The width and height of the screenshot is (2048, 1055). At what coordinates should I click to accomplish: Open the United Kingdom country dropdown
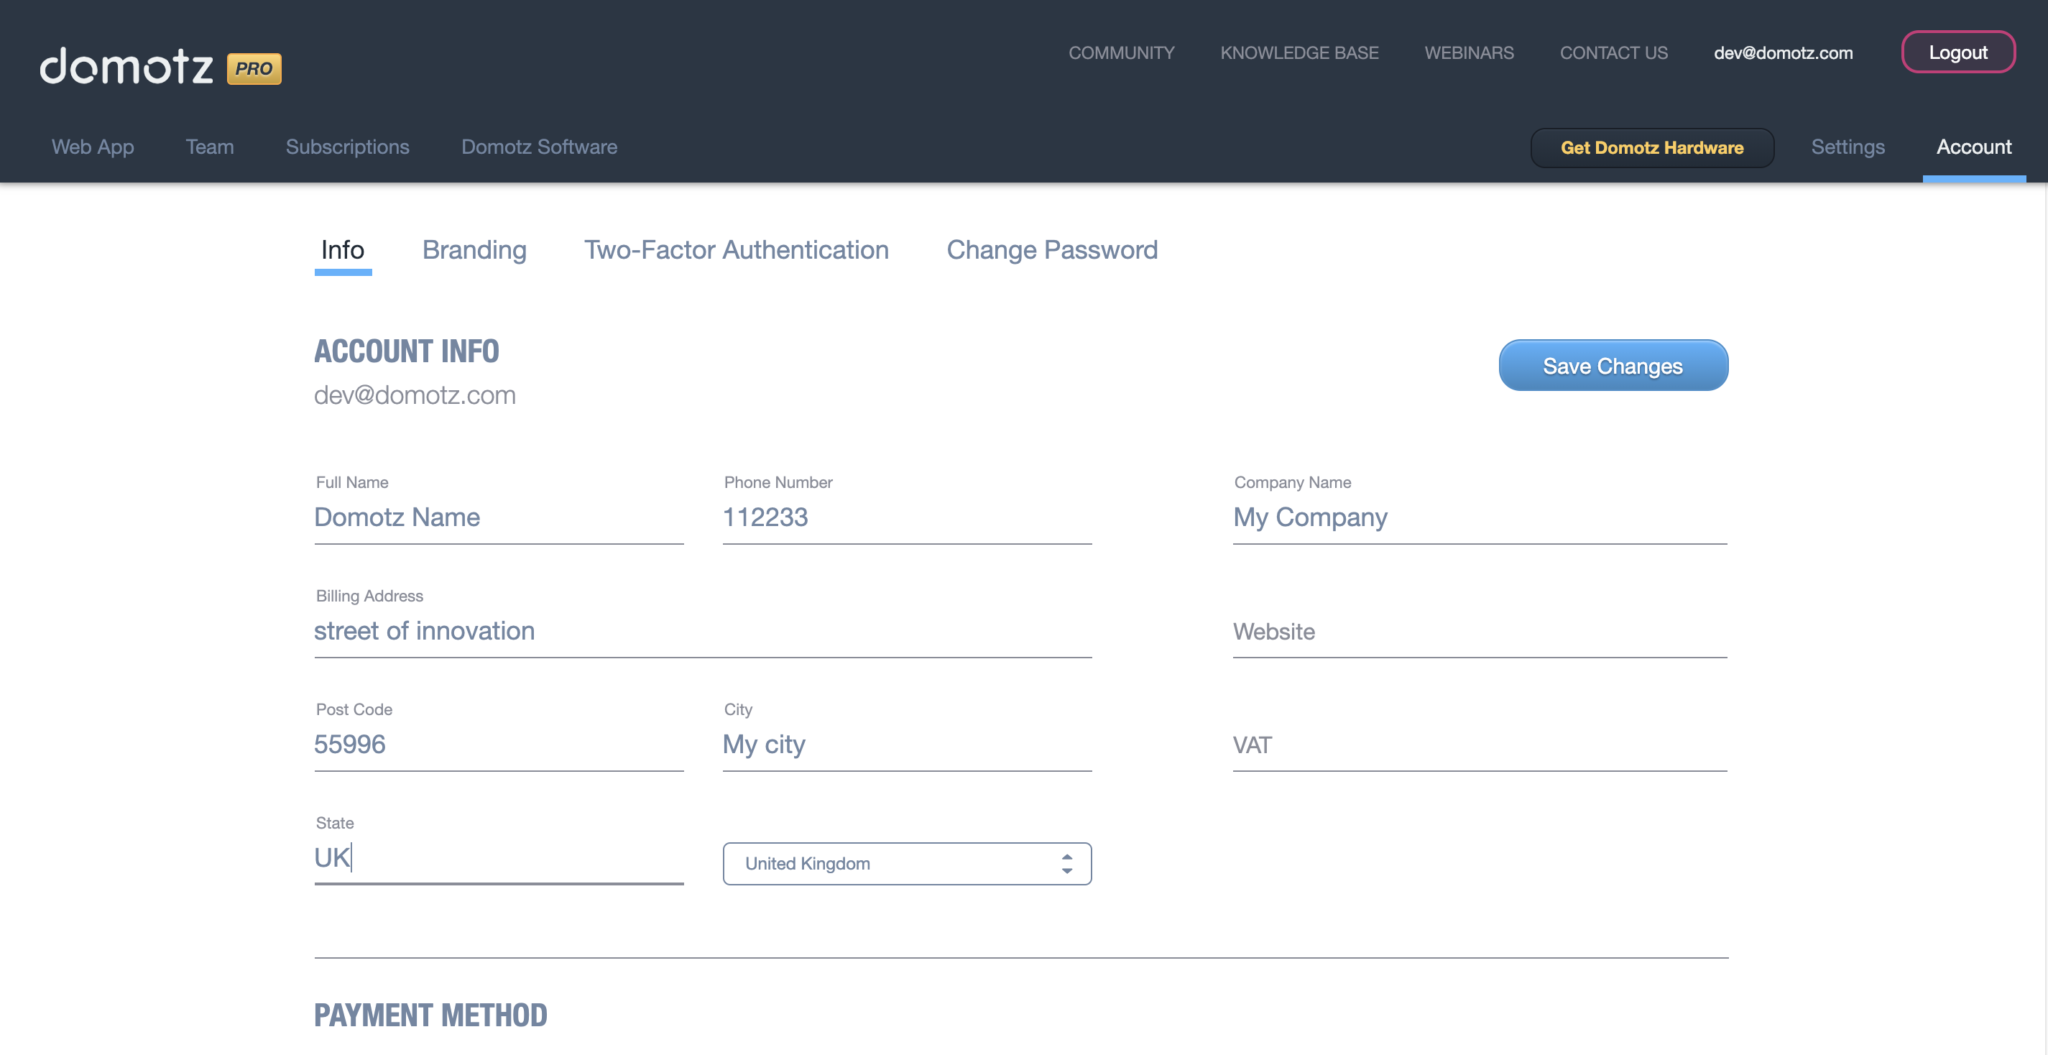907,864
